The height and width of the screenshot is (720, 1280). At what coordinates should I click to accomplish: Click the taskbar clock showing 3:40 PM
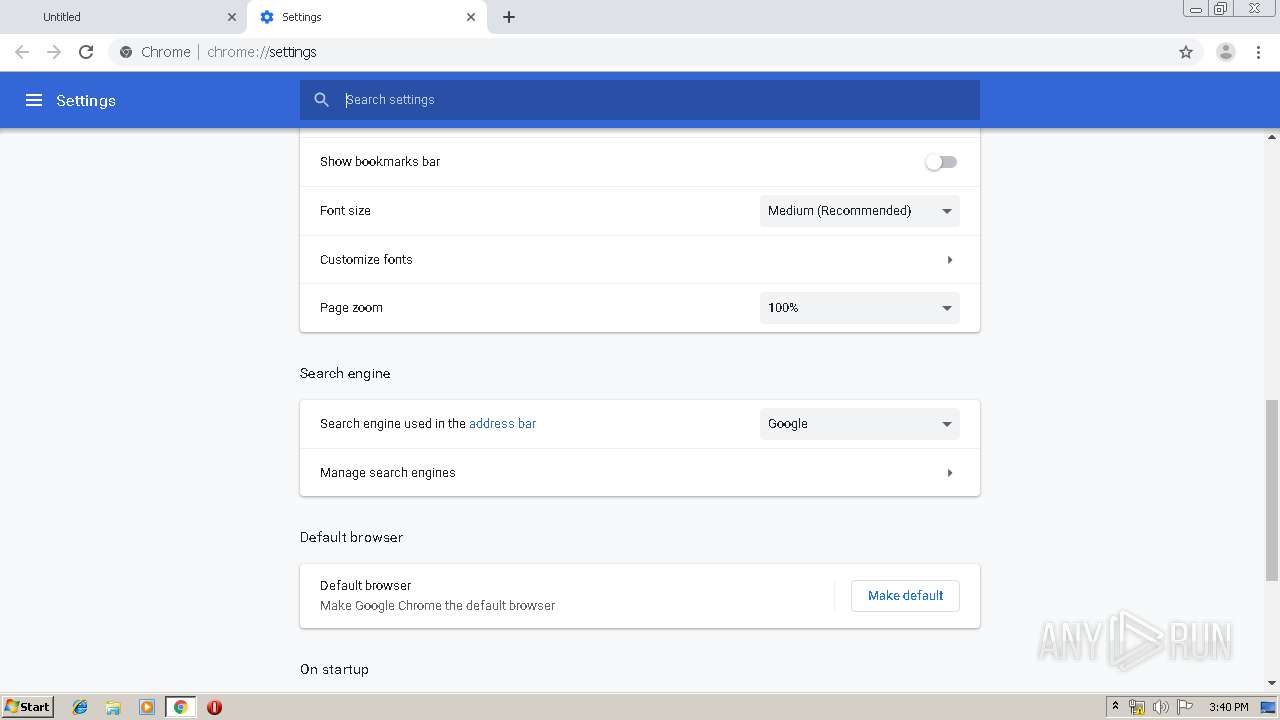tap(1228, 707)
